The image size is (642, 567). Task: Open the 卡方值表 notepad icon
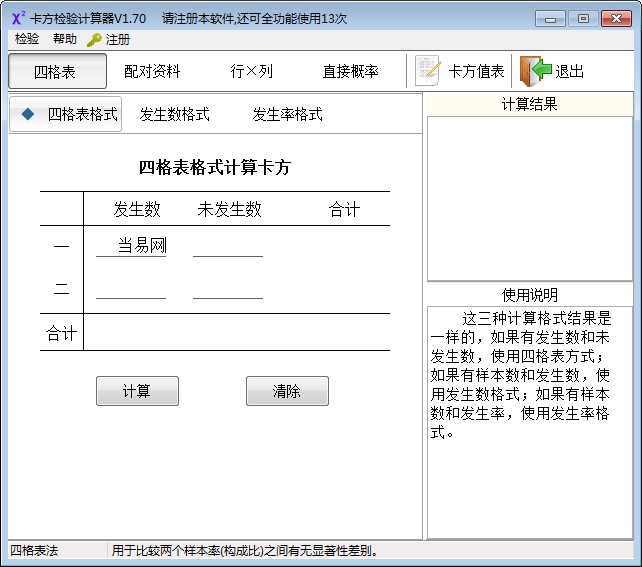[x=428, y=71]
